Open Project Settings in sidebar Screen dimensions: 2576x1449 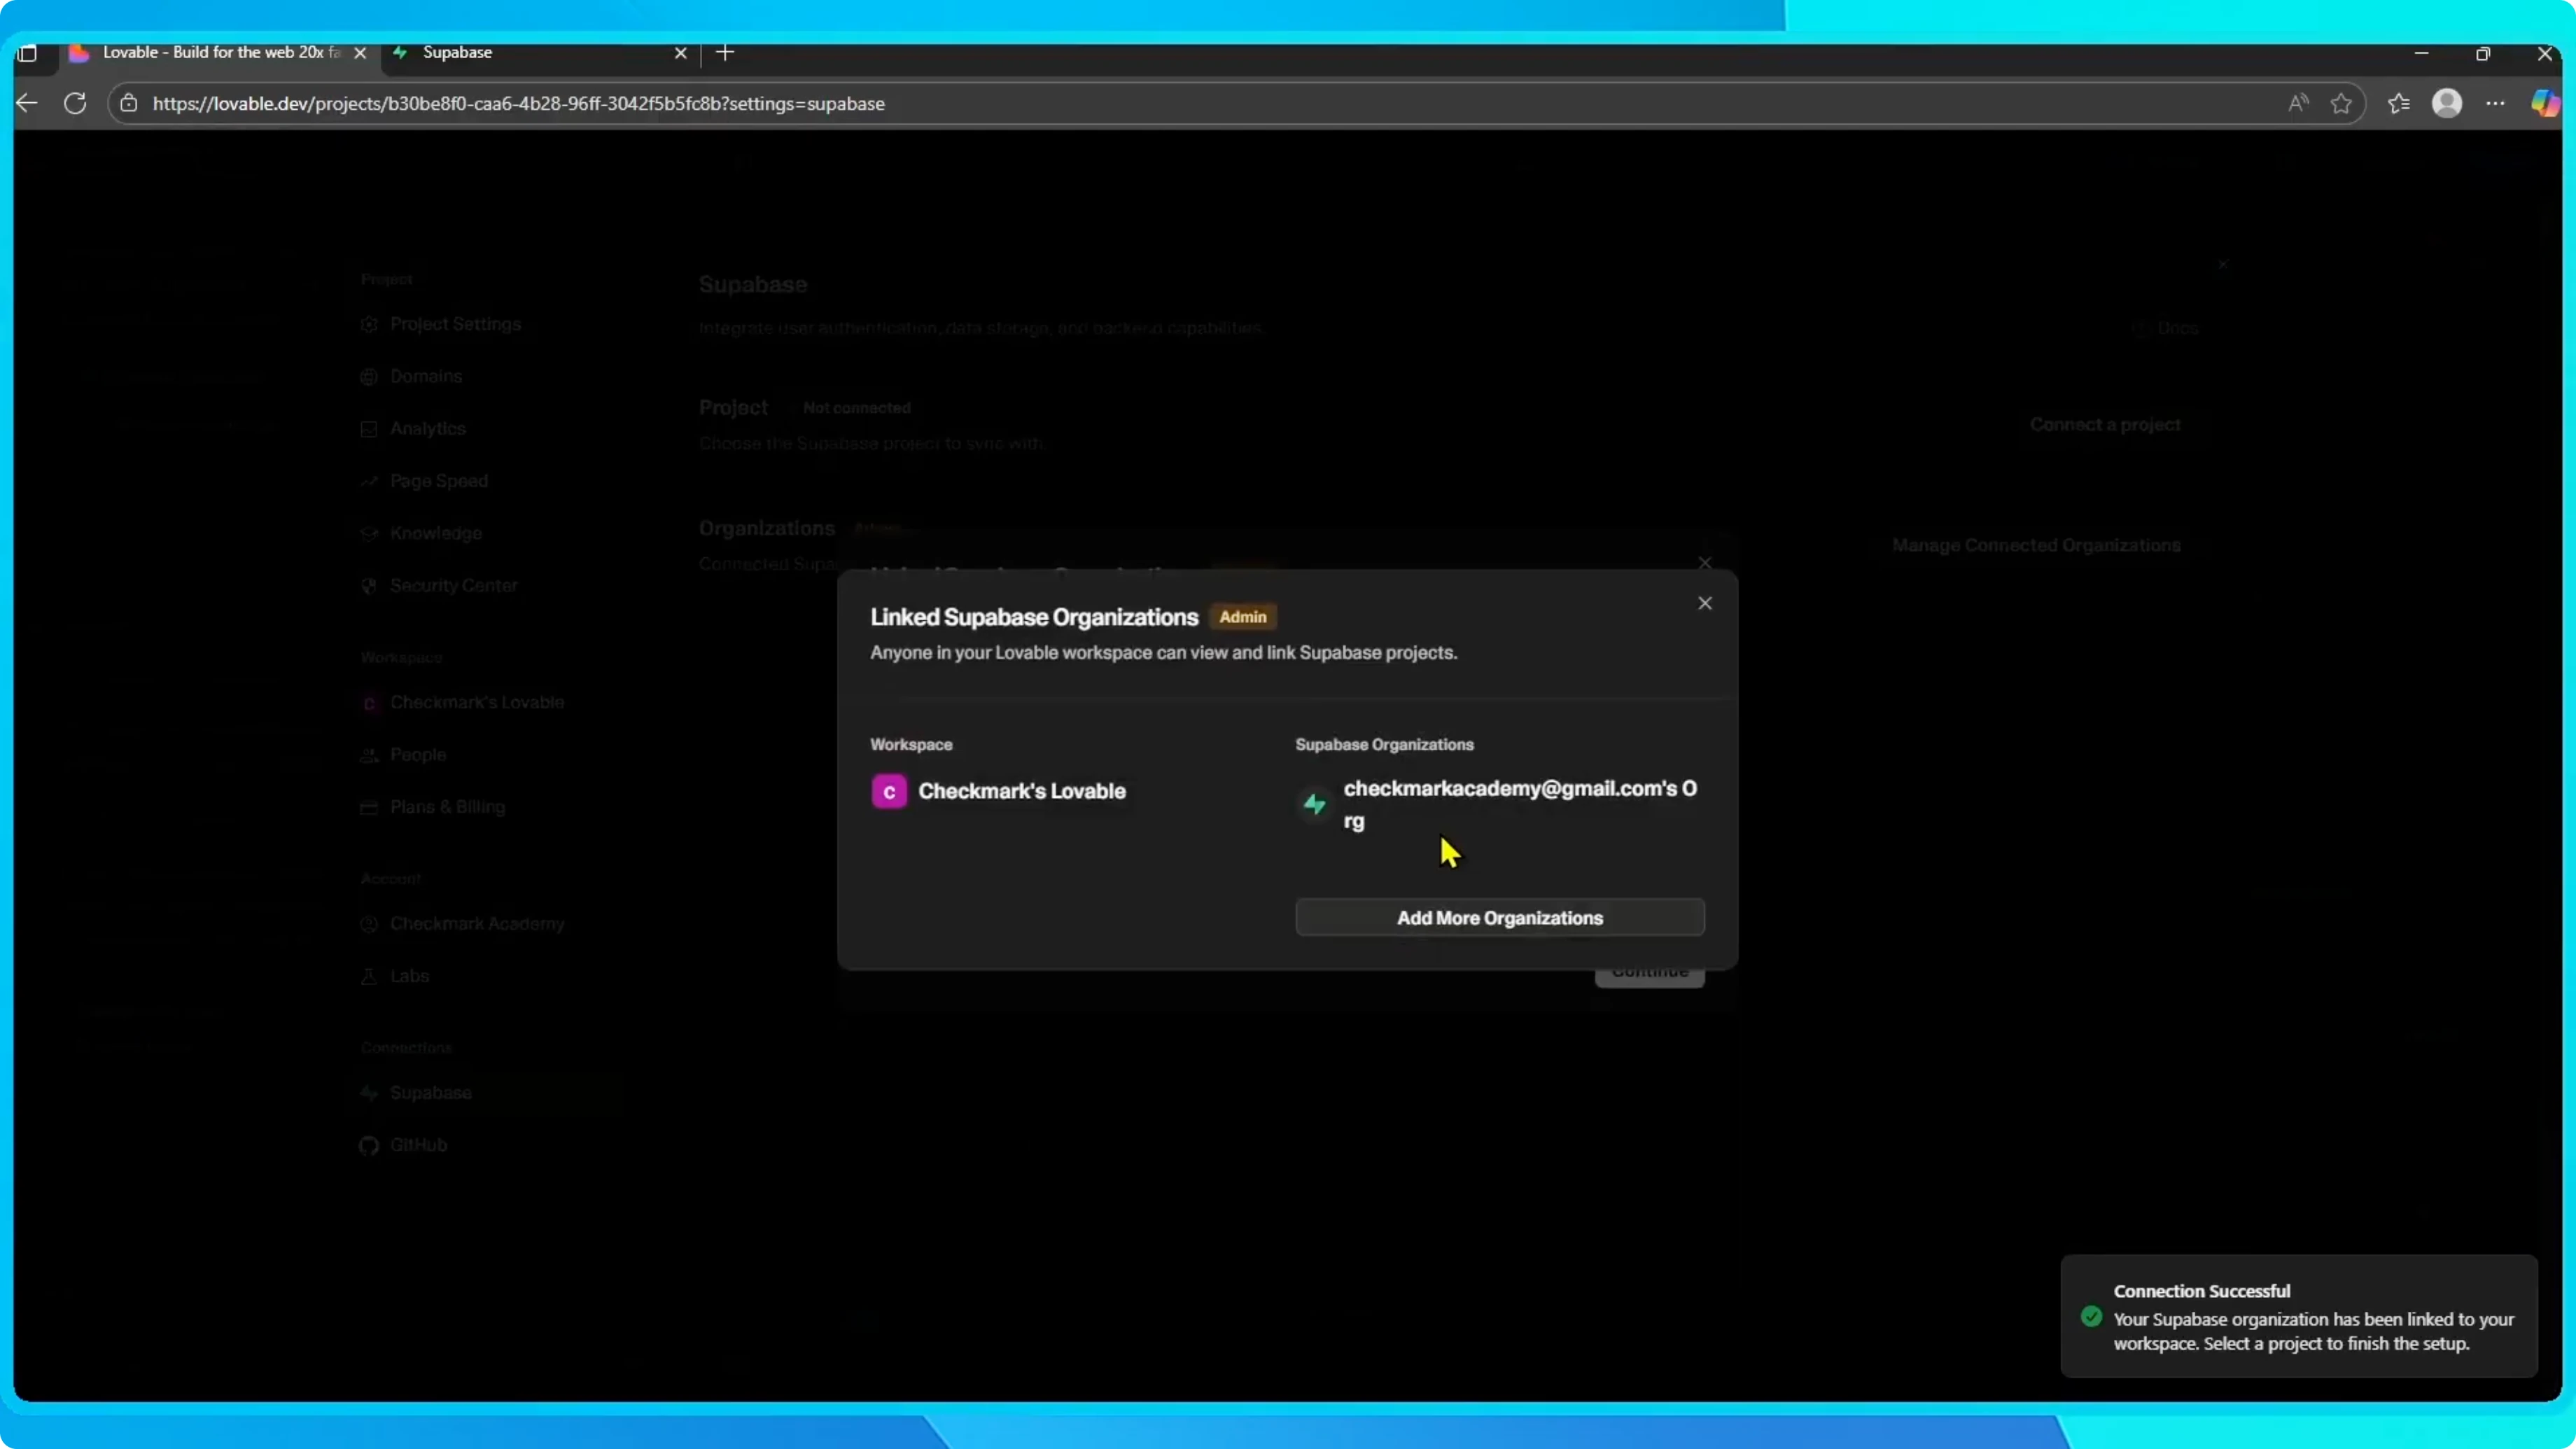[x=441, y=324]
